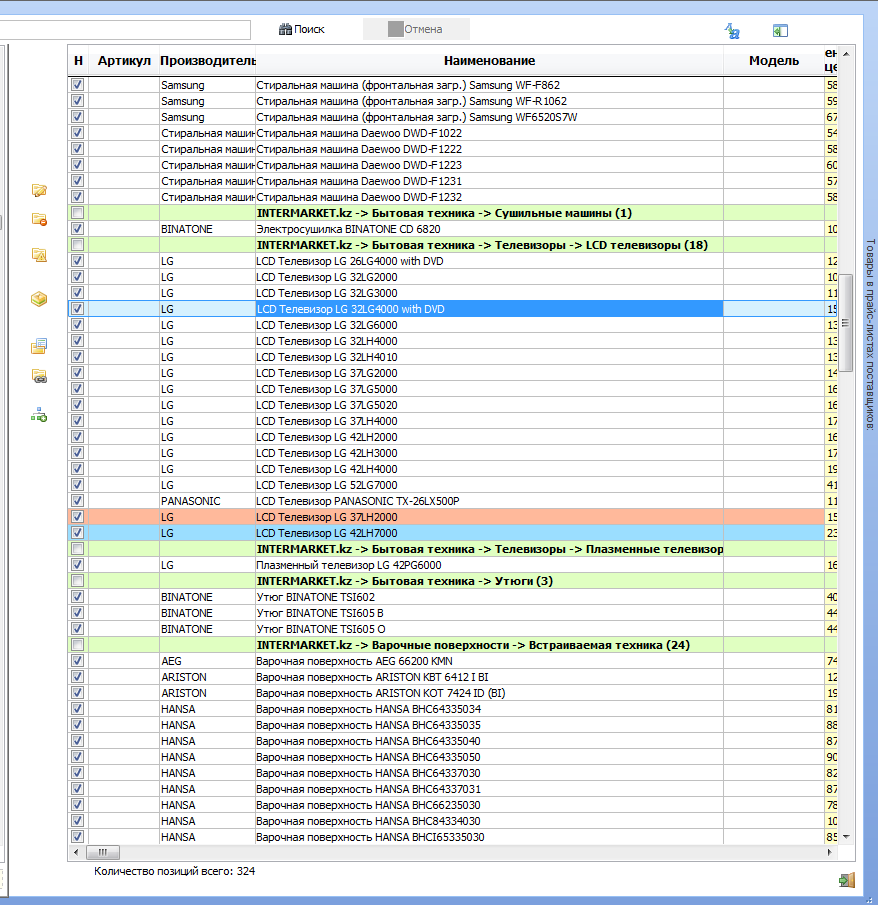Click the edit folder icon with pencil

coord(39,190)
